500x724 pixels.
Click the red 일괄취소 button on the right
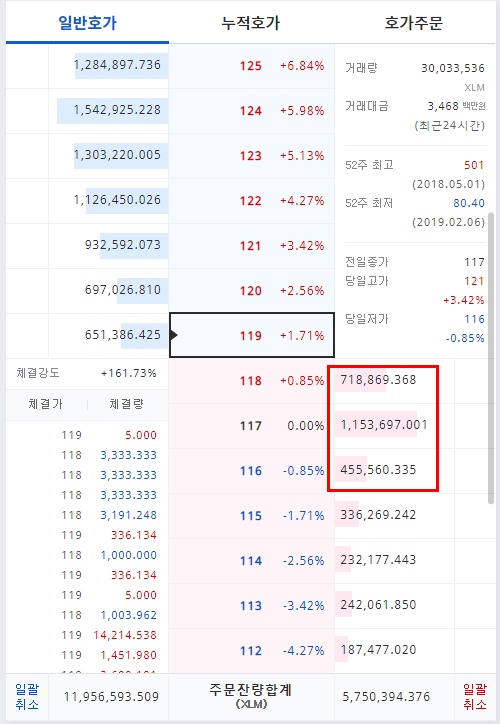pos(475,697)
